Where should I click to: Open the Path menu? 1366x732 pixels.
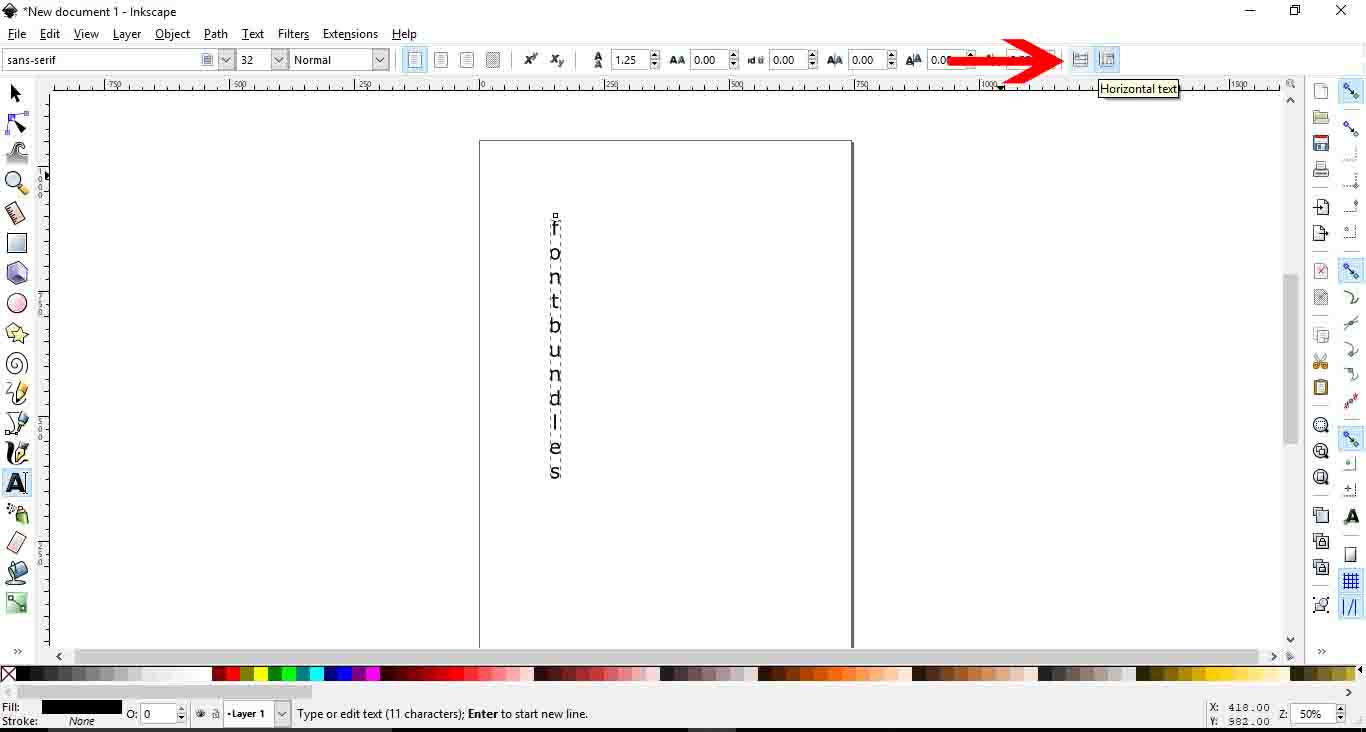[215, 33]
